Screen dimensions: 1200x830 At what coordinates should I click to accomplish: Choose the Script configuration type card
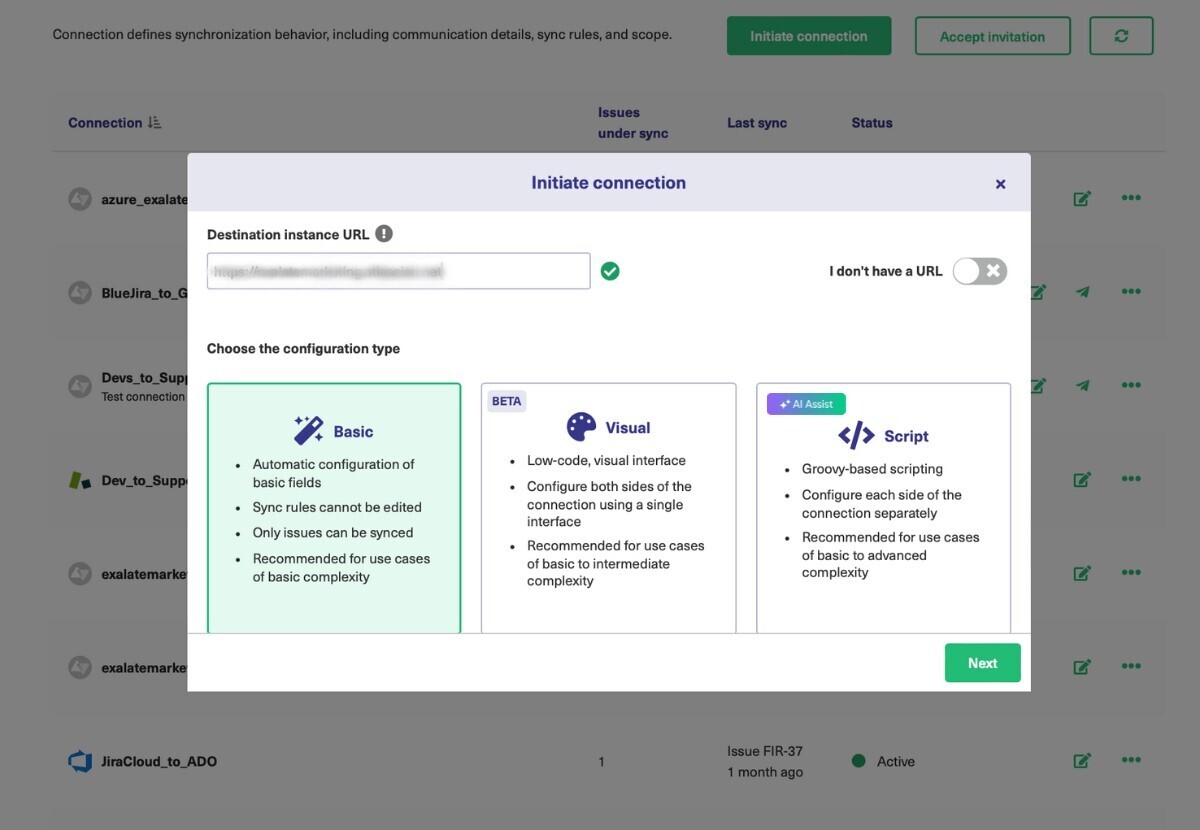coord(883,508)
